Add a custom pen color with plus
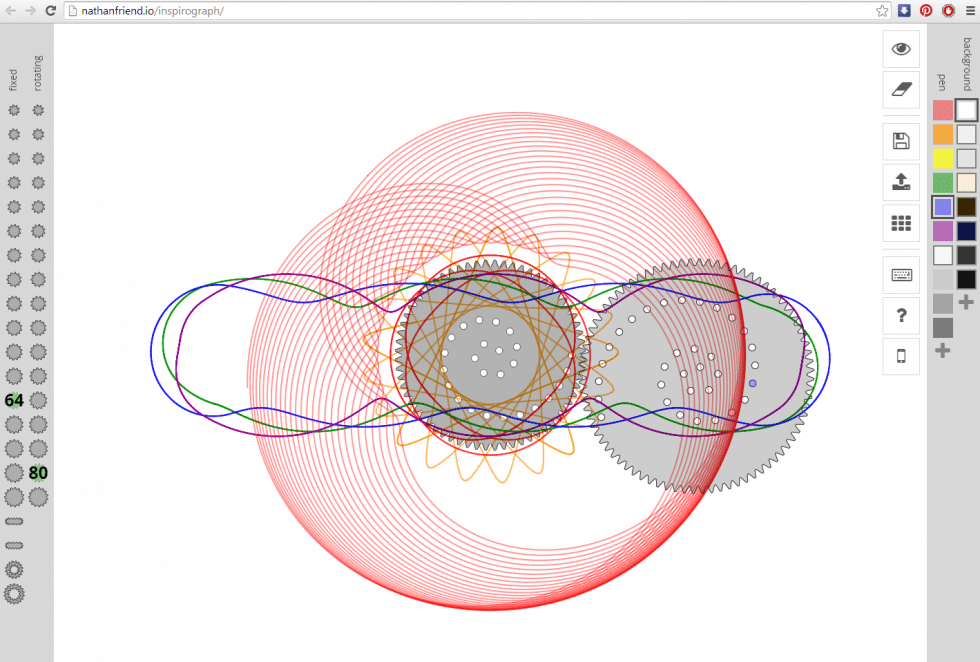 coord(942,351)
